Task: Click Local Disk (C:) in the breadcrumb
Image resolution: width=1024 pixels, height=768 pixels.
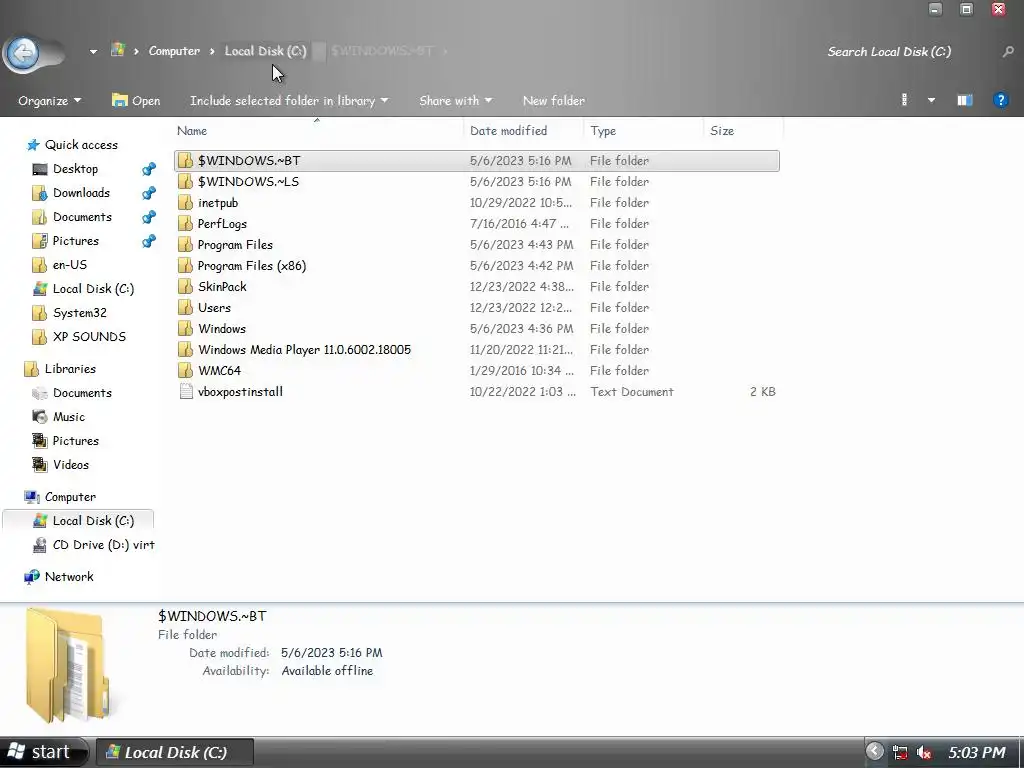Action: click(x=265, y=51)
